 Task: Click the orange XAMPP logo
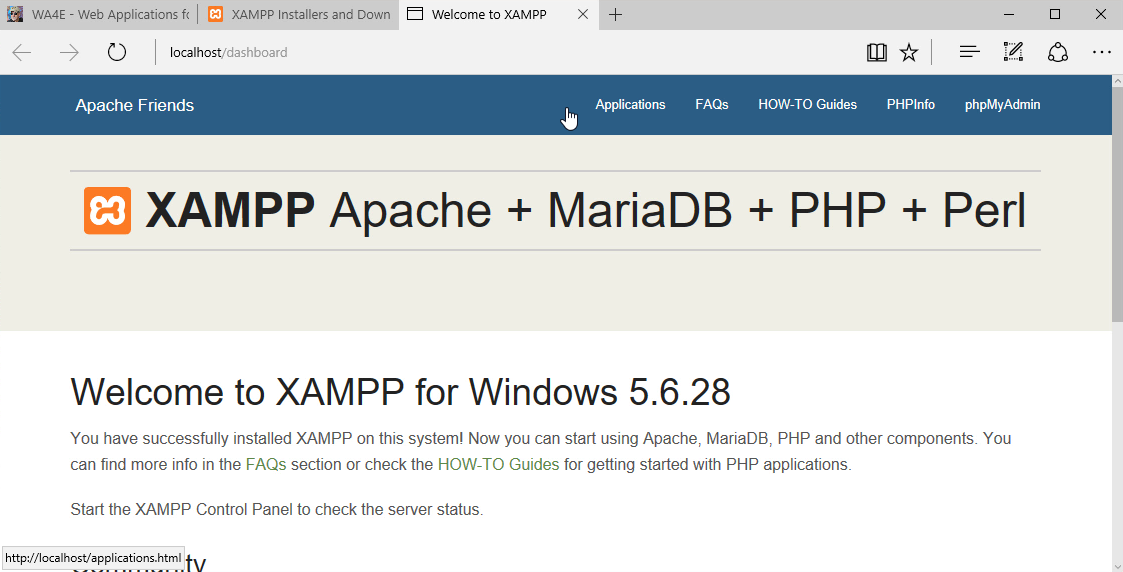tap(107, 211)
